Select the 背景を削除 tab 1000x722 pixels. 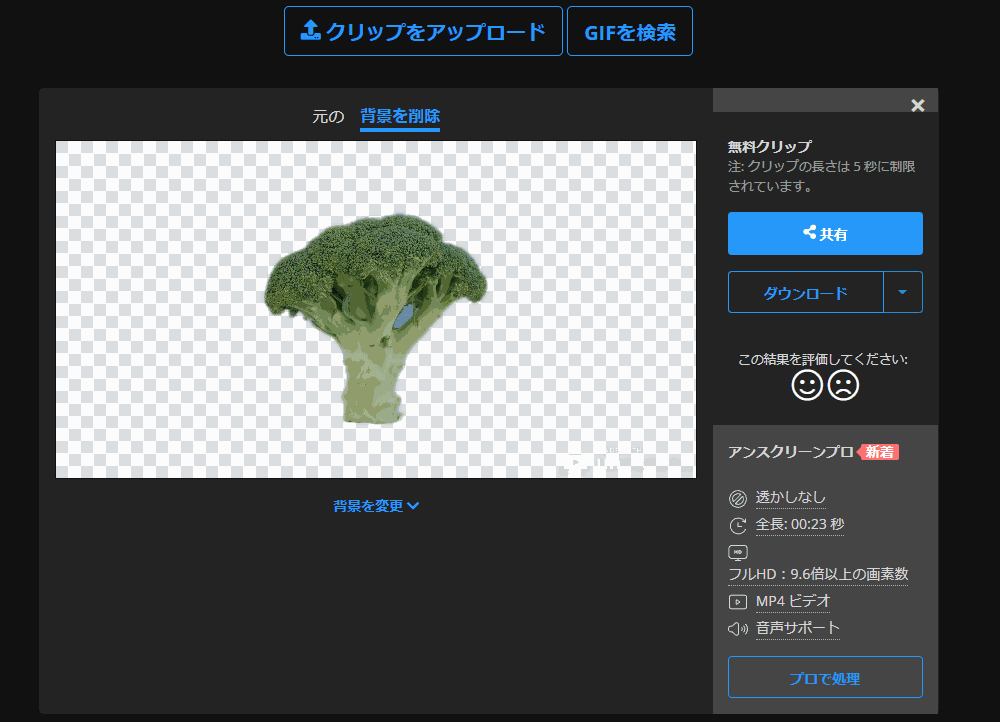(399, 115)
